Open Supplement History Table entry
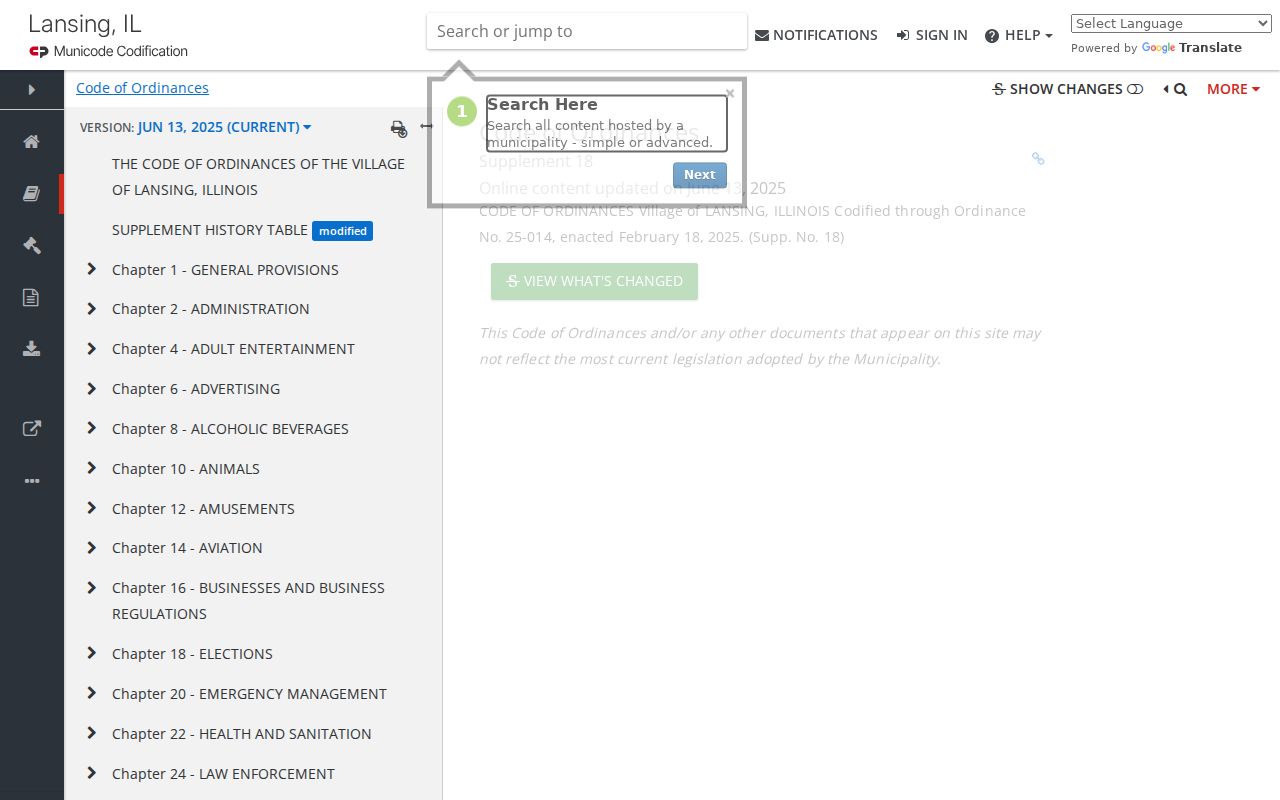 click(210, 230)
